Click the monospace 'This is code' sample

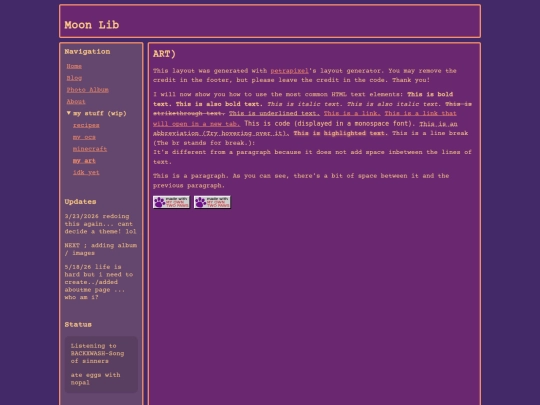[x=330, y=123]
